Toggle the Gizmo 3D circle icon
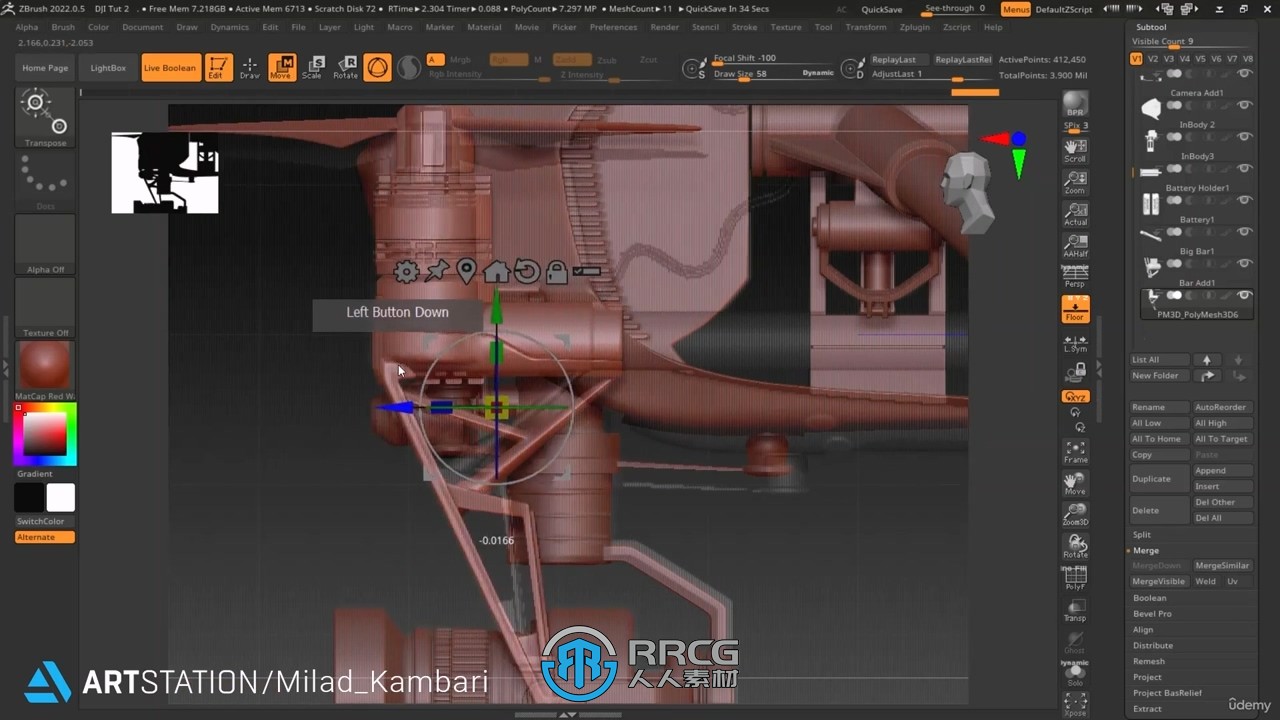Image resolution: width=1280 pixels, height=720 pixels. [377, 68]
